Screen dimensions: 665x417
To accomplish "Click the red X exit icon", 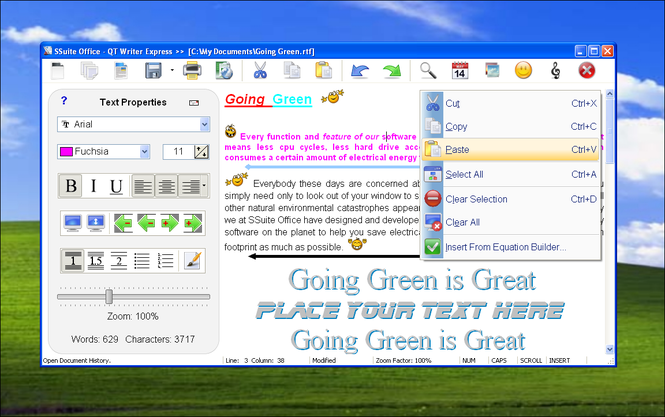I will coord(587,70).
